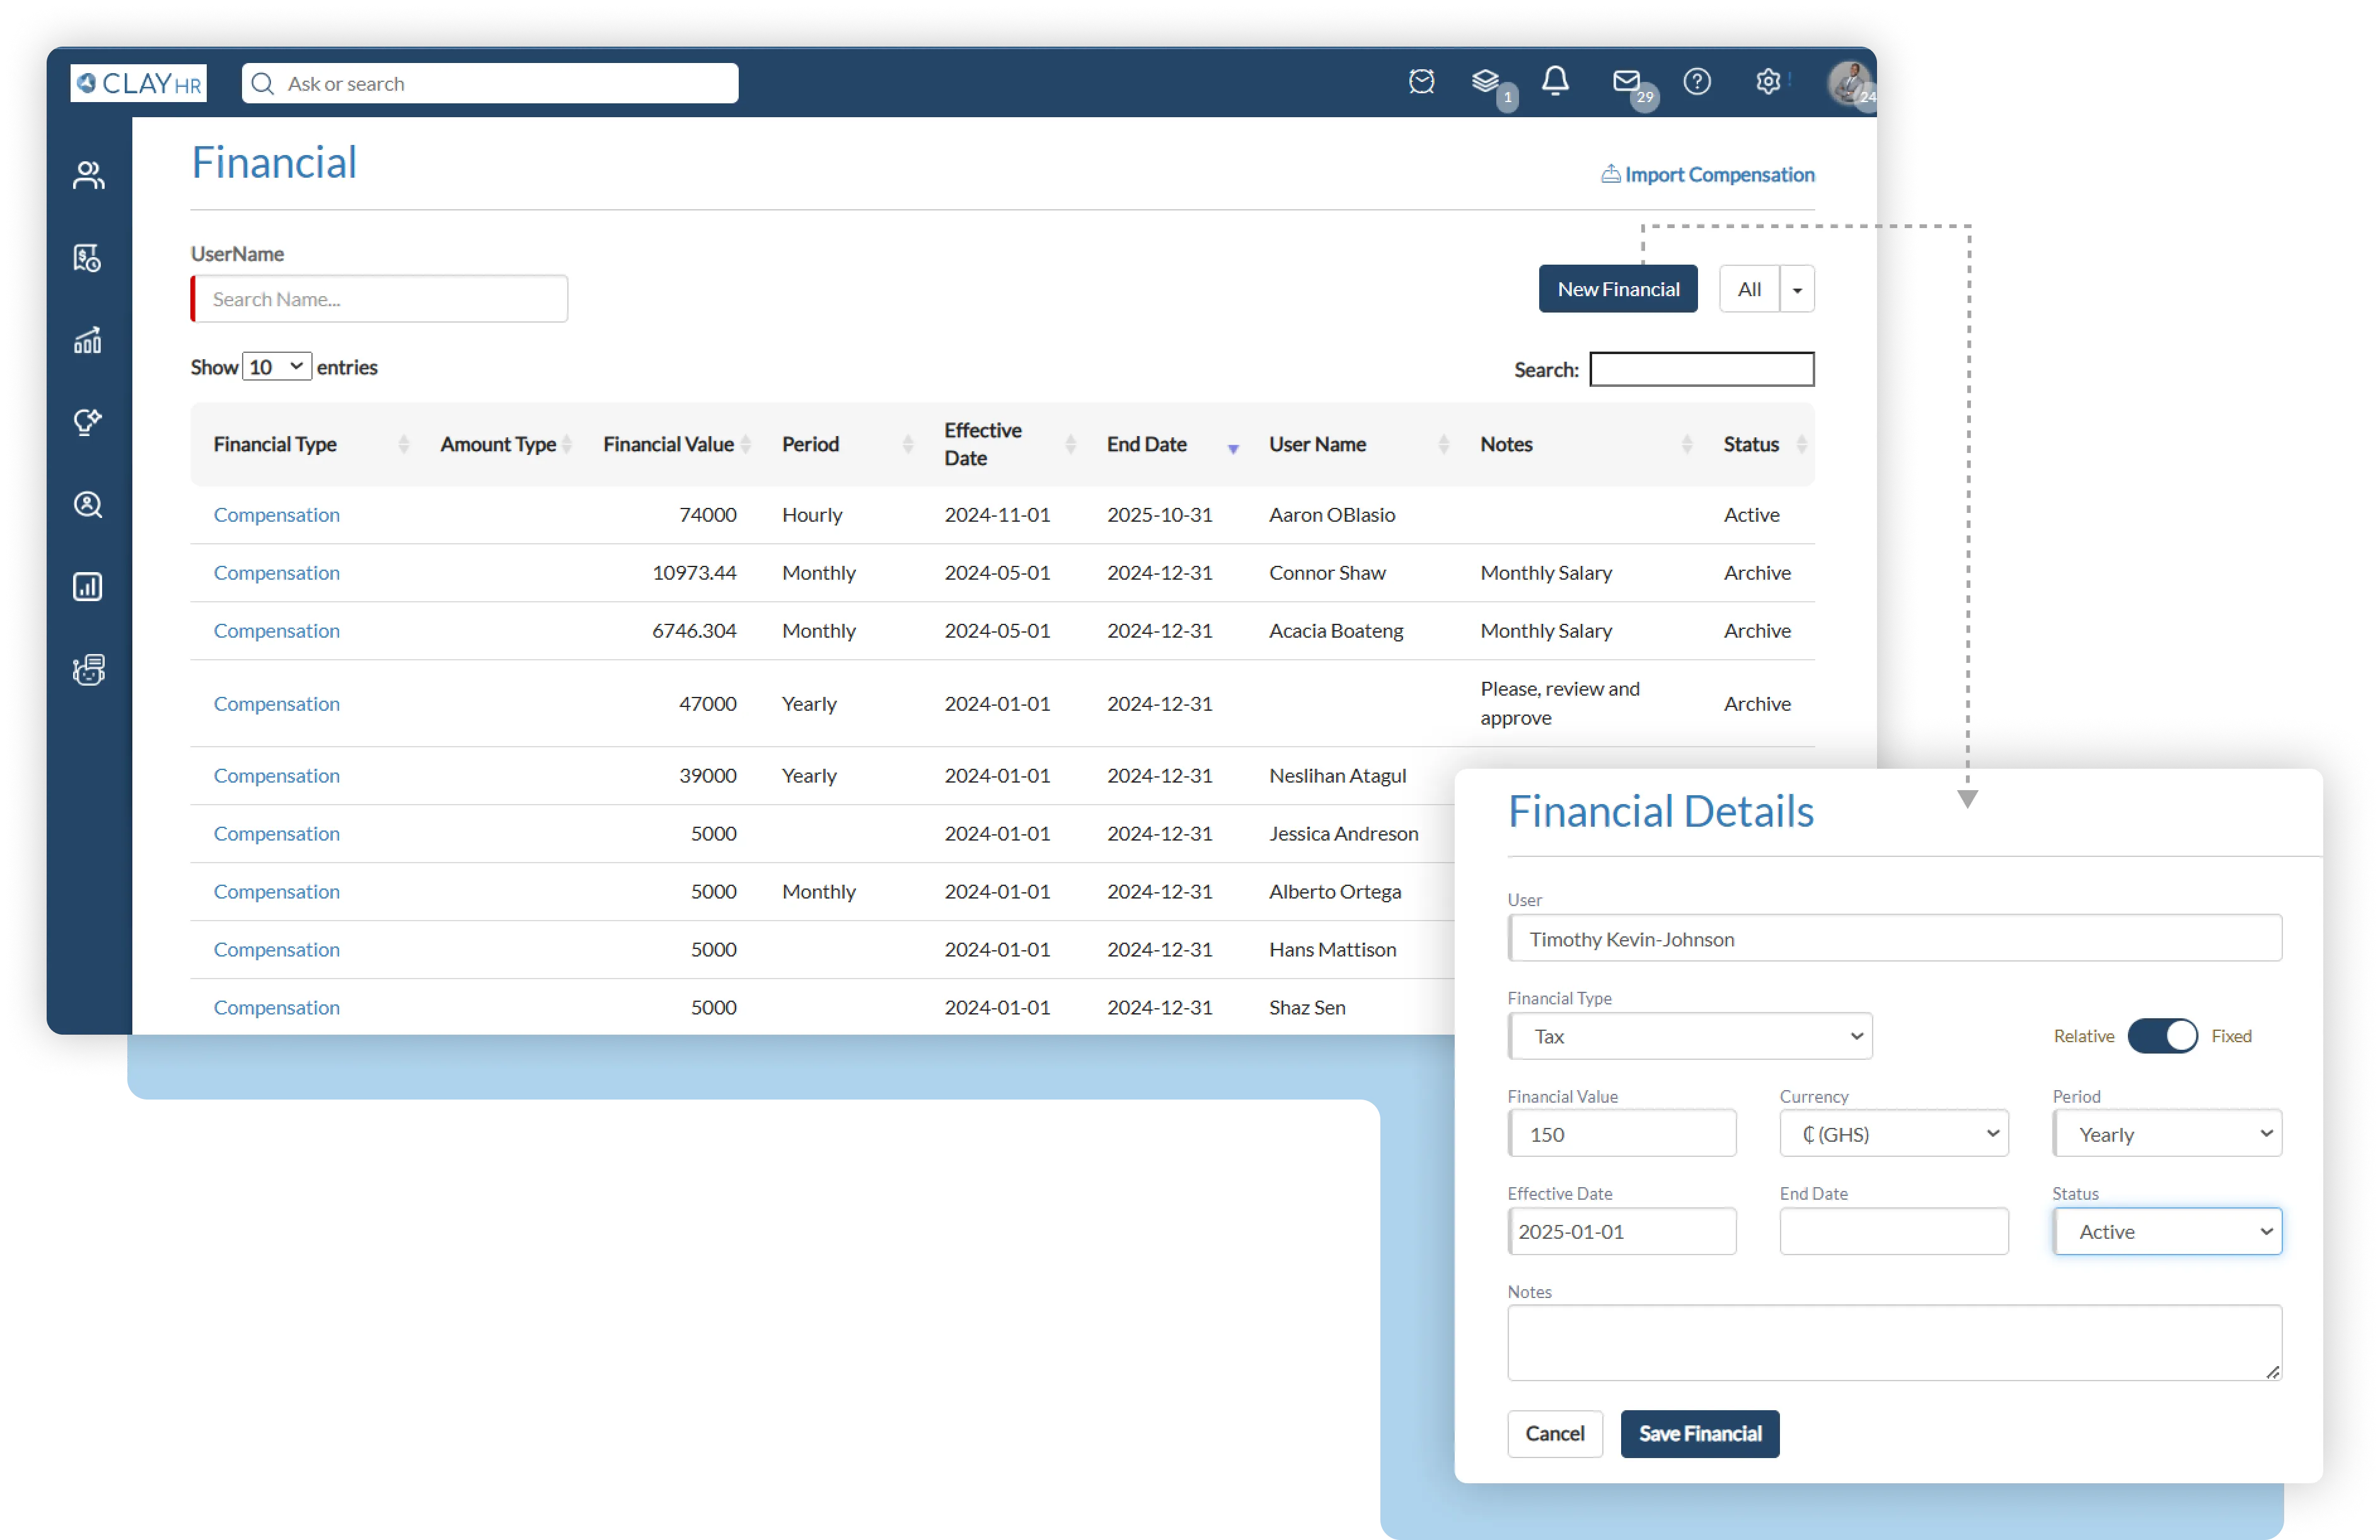The width and height of the screenshot is (2380, 1540).
Task: Open the people icon in sidebar
Action: tap(88, 175)
